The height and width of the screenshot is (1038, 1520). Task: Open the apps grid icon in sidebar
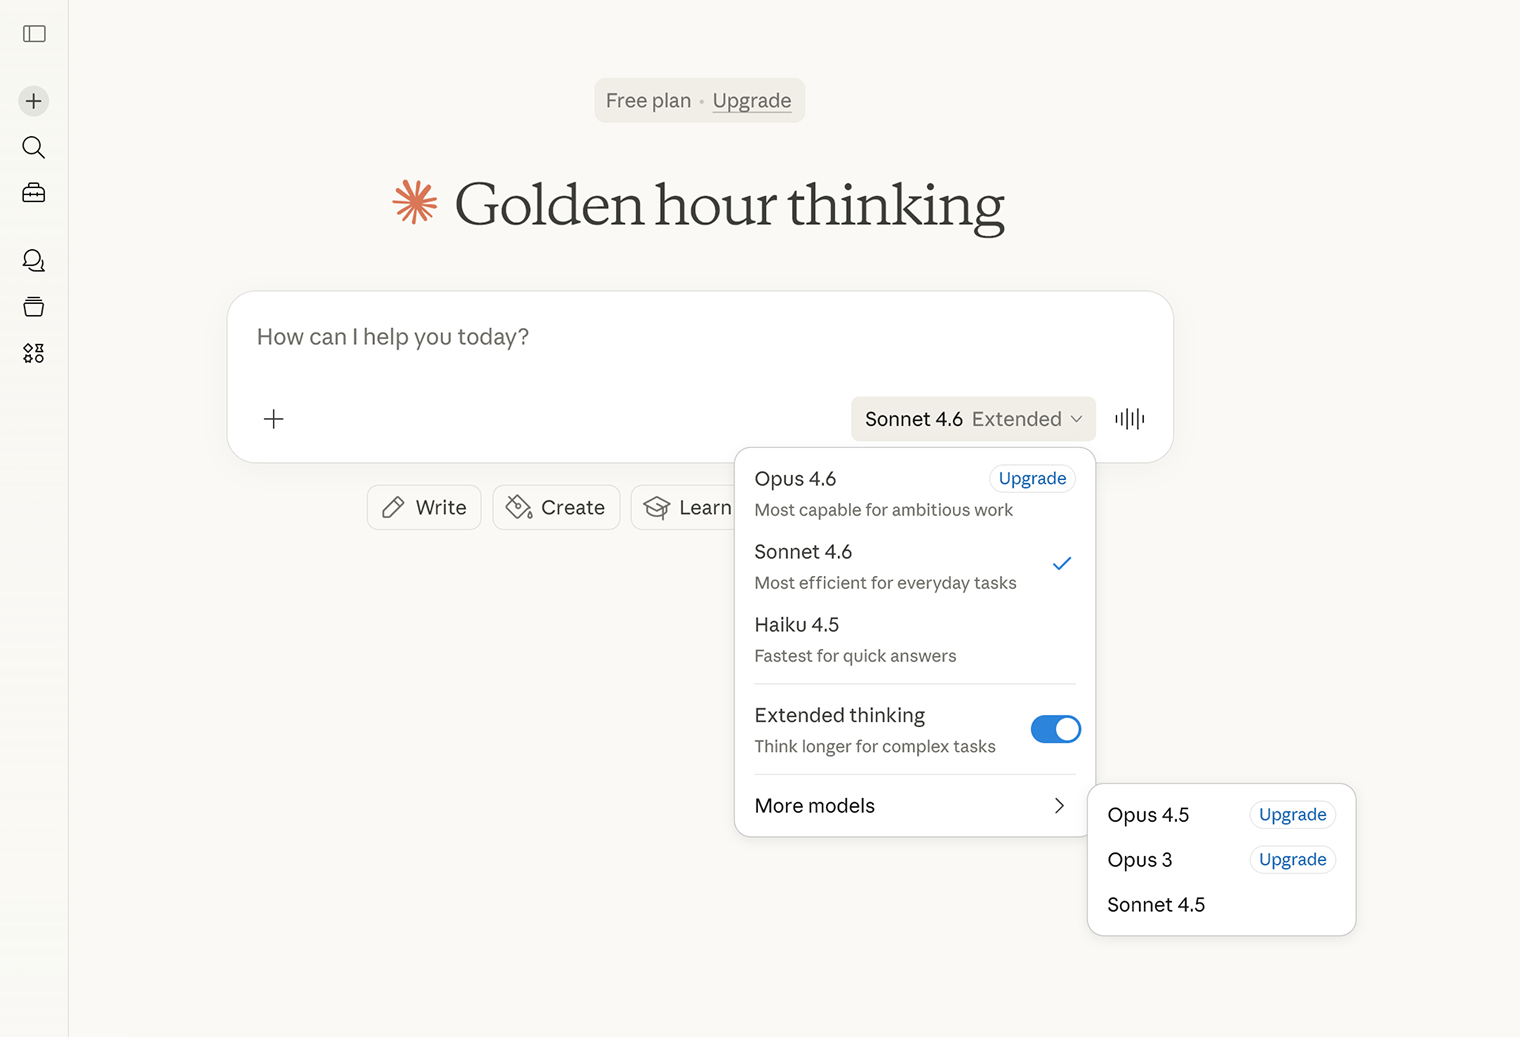[x=34, y=353]
